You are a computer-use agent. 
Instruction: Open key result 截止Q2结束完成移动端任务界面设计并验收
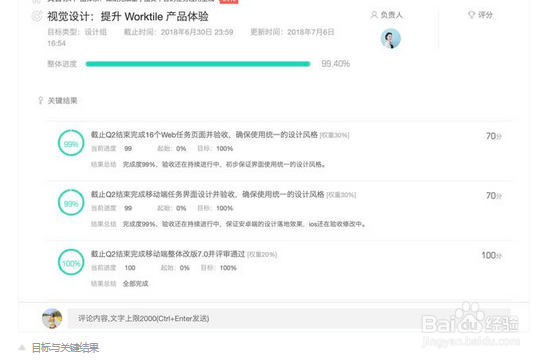tap(207, 194)
